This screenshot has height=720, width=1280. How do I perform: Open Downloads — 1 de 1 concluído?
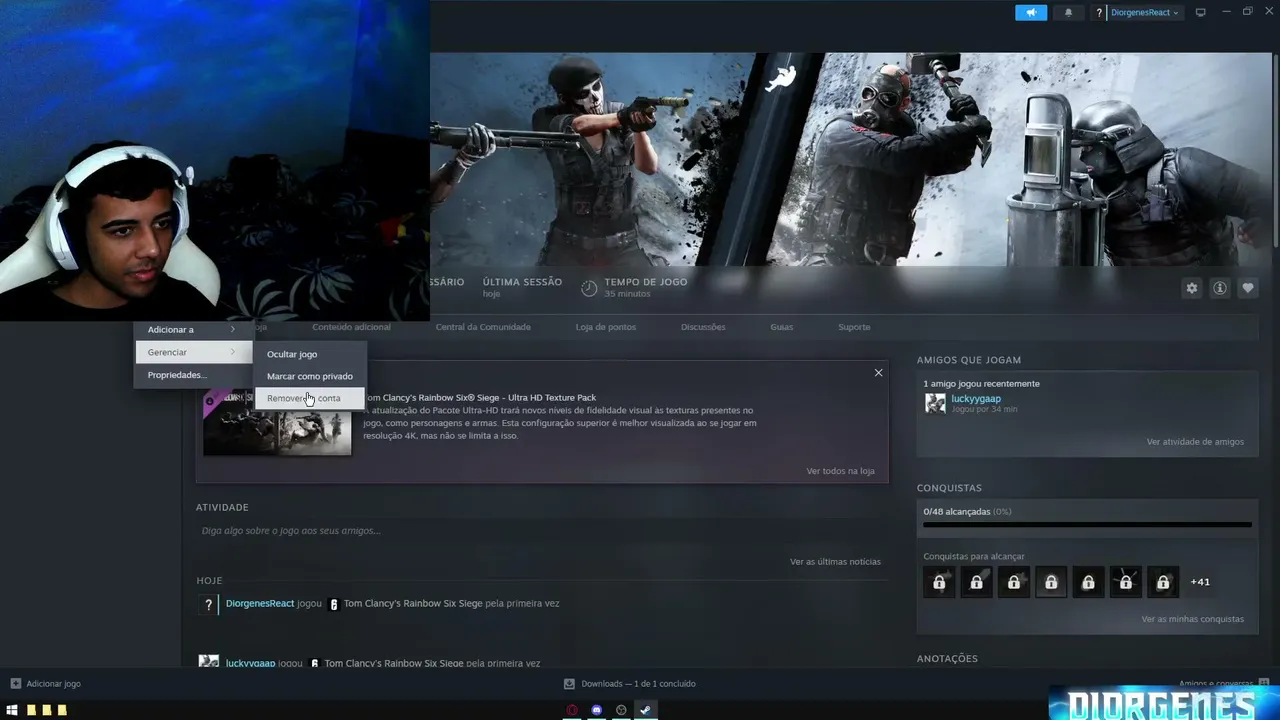tap(630, 684)
